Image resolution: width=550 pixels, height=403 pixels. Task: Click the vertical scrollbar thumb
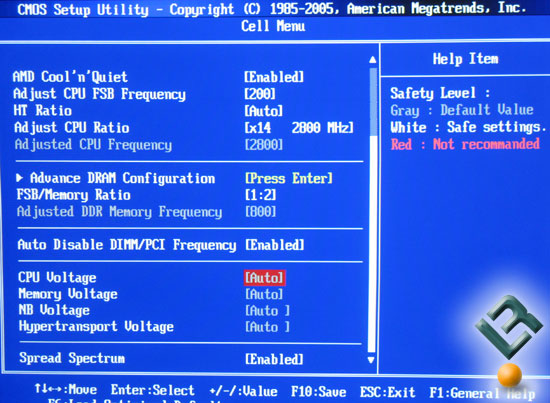[373, 102]
